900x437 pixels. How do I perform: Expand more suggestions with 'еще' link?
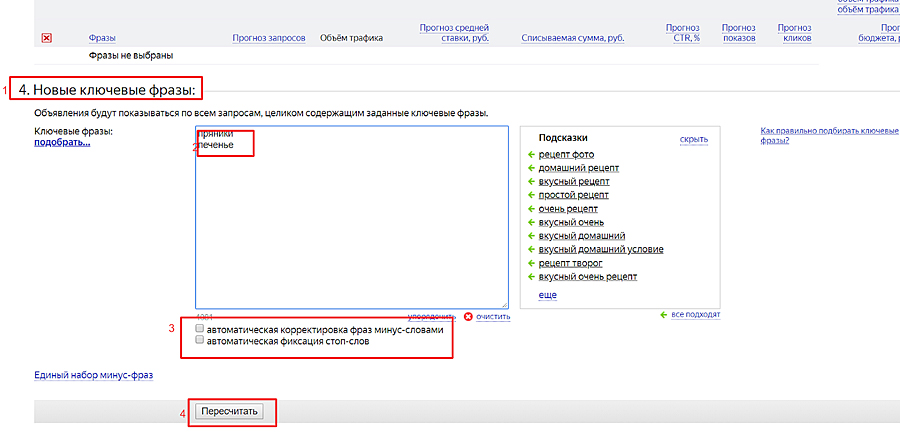pos(547,295)
